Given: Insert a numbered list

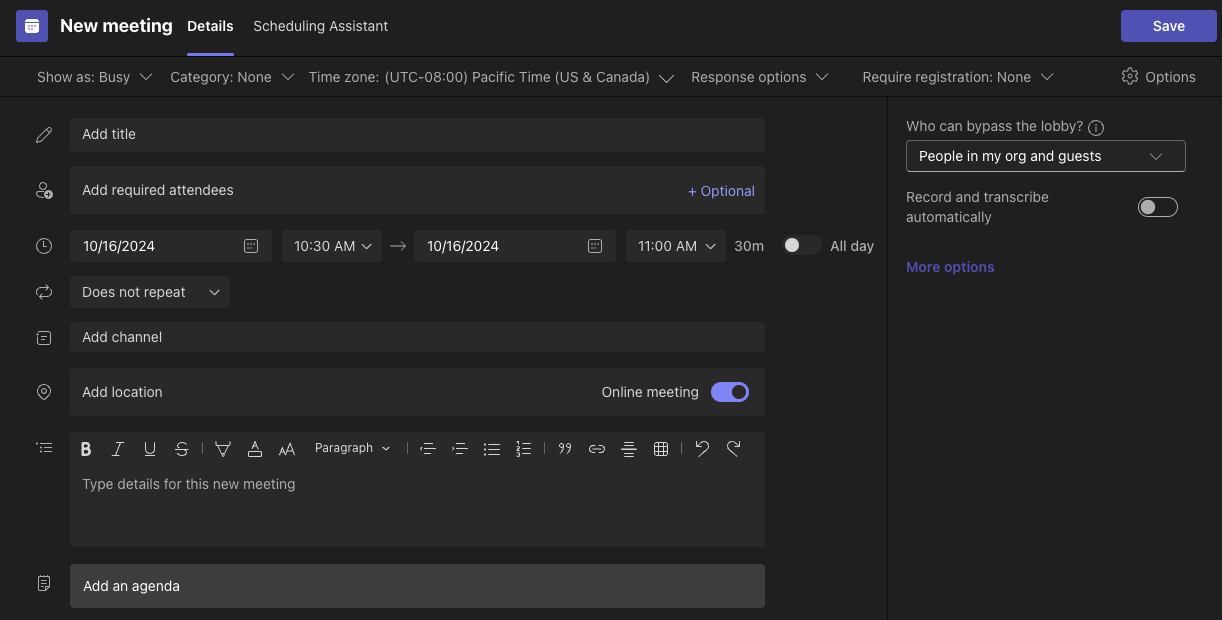Looking at the screenshot, I should (523, 449).
